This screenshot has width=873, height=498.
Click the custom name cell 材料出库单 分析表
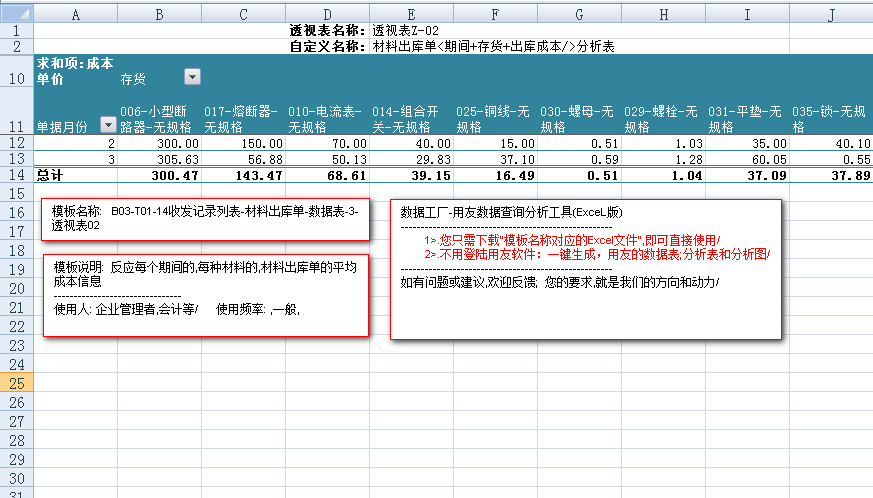coord(492,46)
